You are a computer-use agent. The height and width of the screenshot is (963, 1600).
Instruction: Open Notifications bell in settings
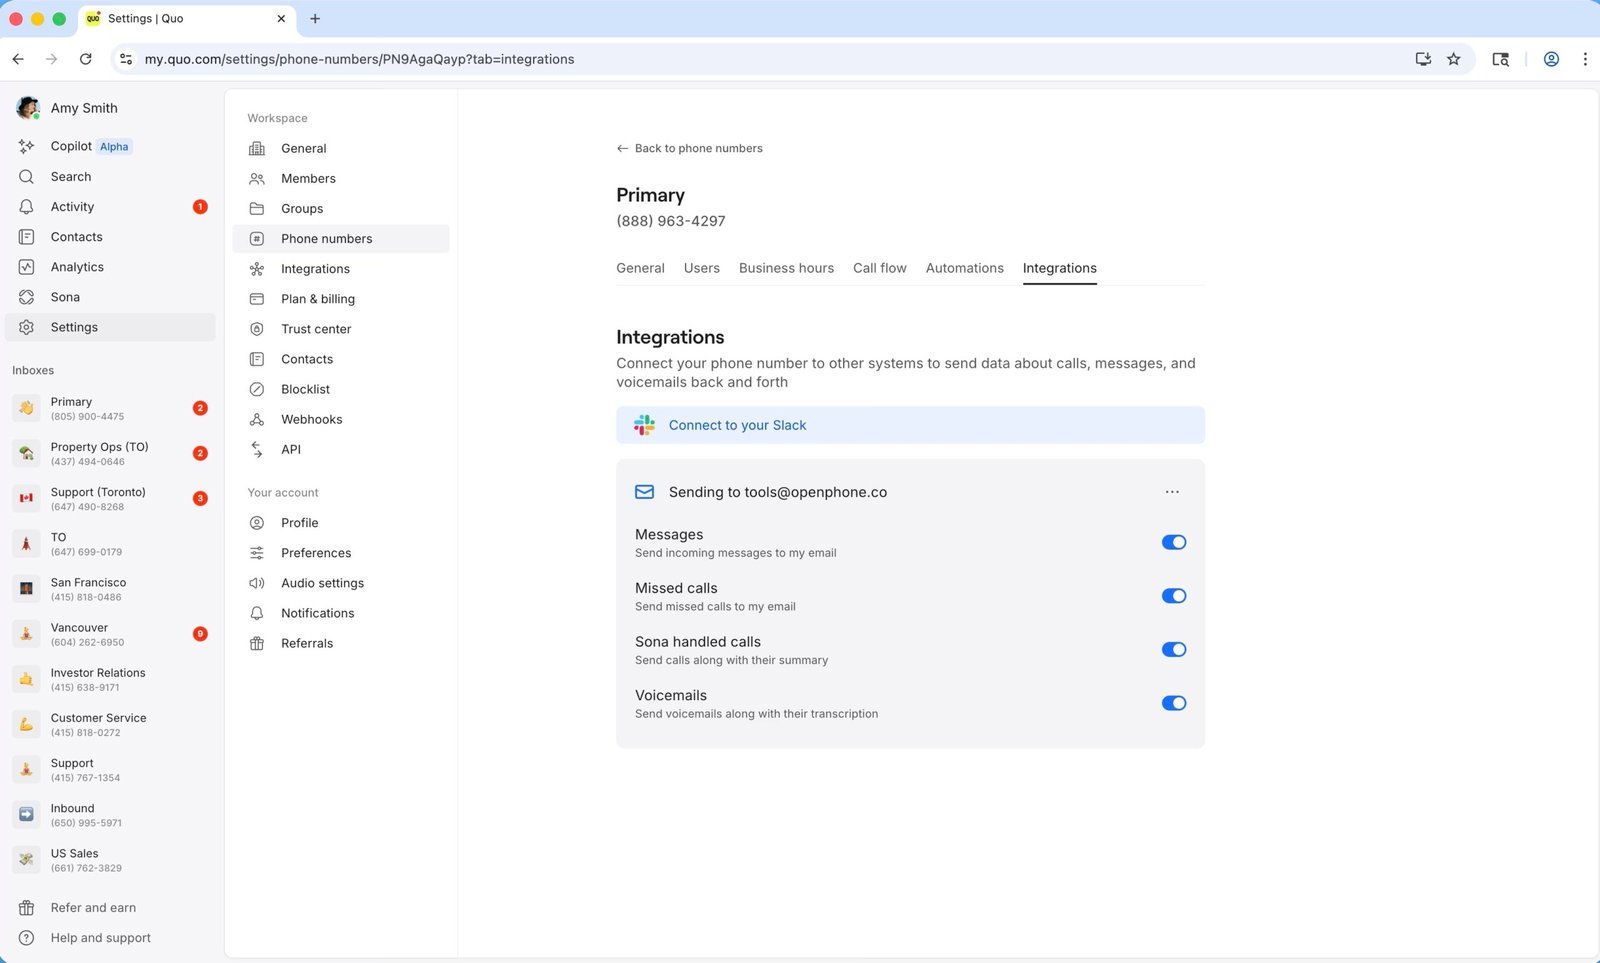click(257, 613)
